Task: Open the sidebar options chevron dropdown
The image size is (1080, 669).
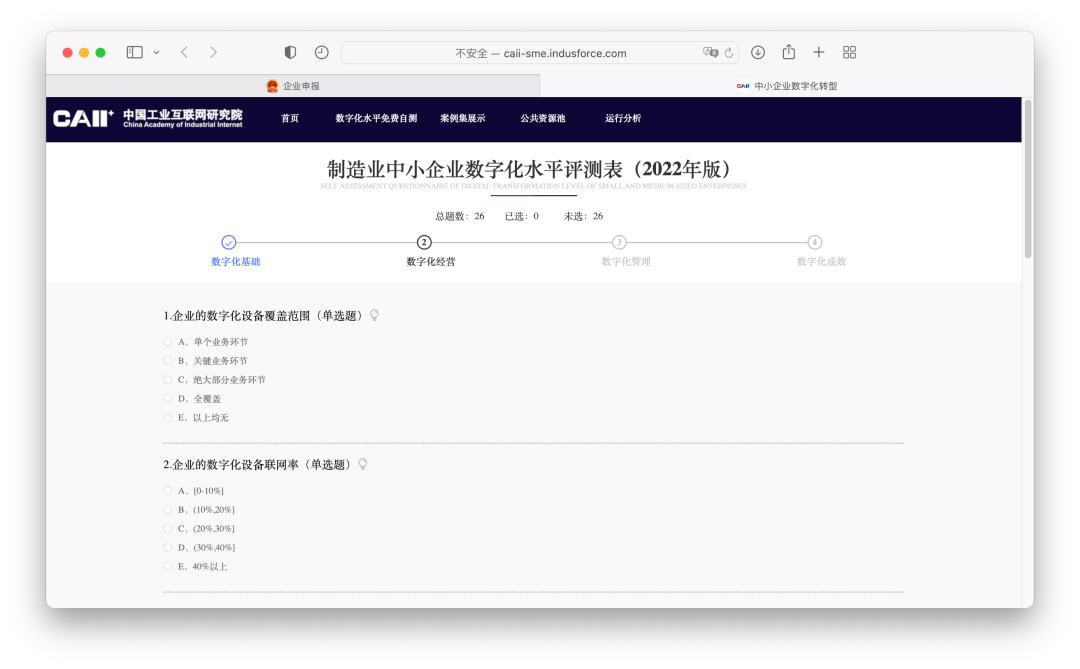Action: [156, 51]
